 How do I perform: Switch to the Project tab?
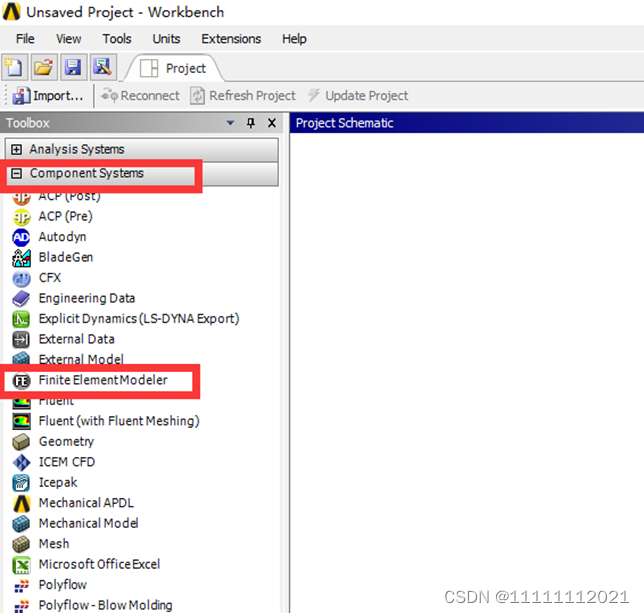pyautogui.click(x=173, y=68)
